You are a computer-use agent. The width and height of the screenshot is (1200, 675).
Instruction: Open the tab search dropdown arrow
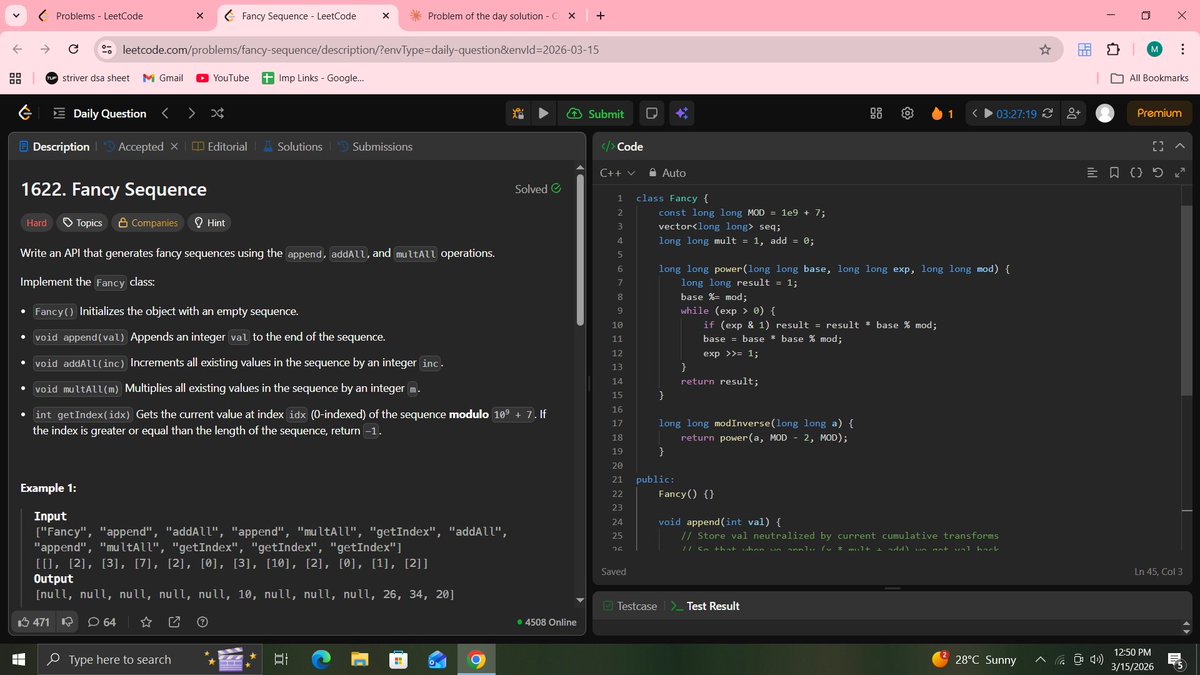(x=15, y=16)
